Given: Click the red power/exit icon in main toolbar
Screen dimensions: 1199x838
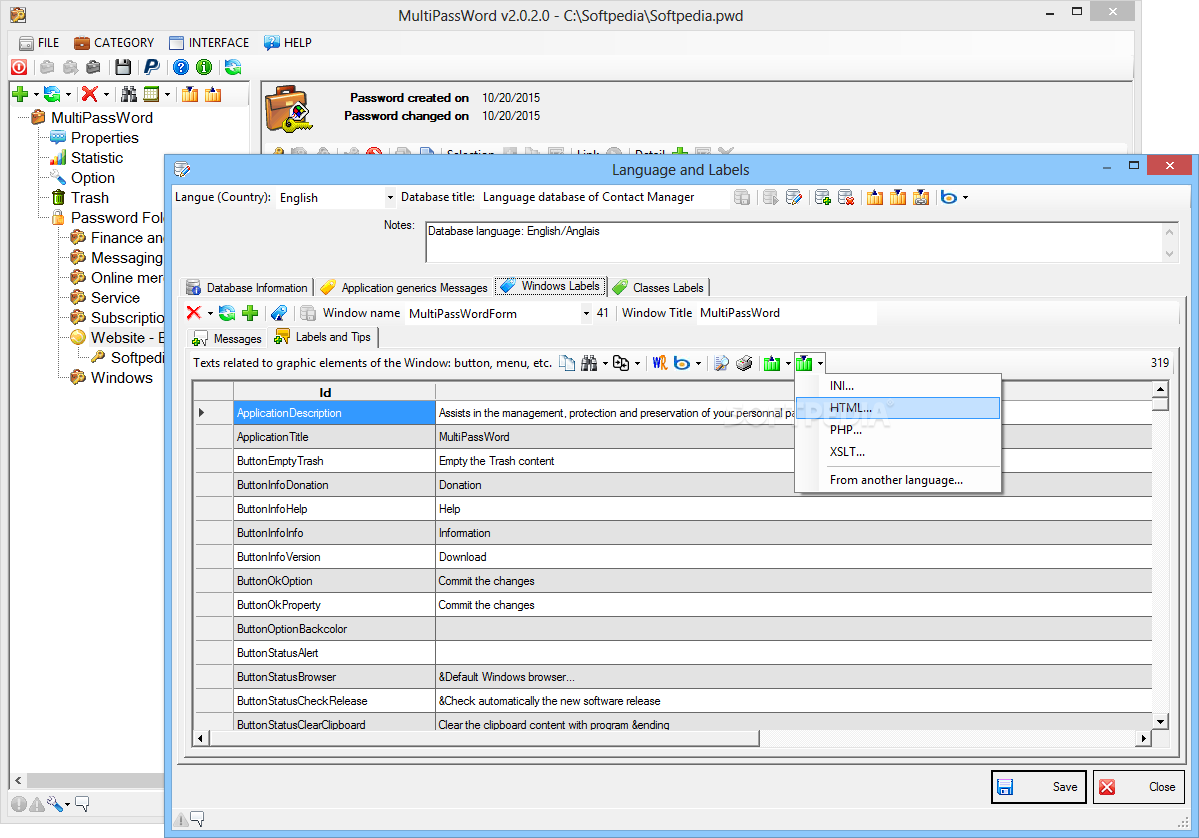Looking at the screenshot, I should (19, 67).
